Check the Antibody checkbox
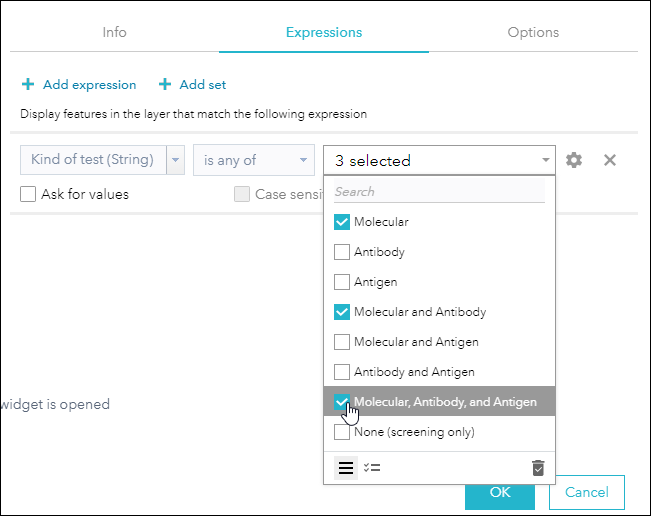Screen dimensions: 651x516 point(342,252)
